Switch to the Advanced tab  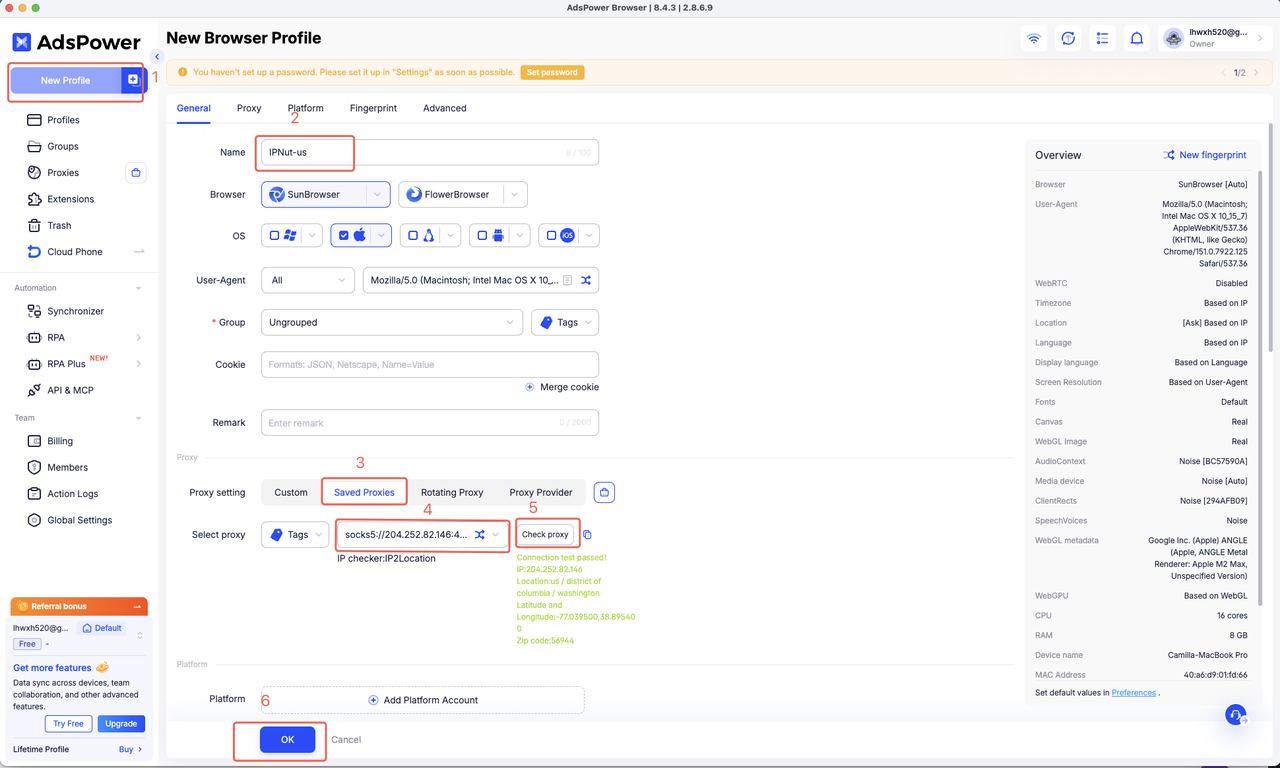(x=445, y=108)
